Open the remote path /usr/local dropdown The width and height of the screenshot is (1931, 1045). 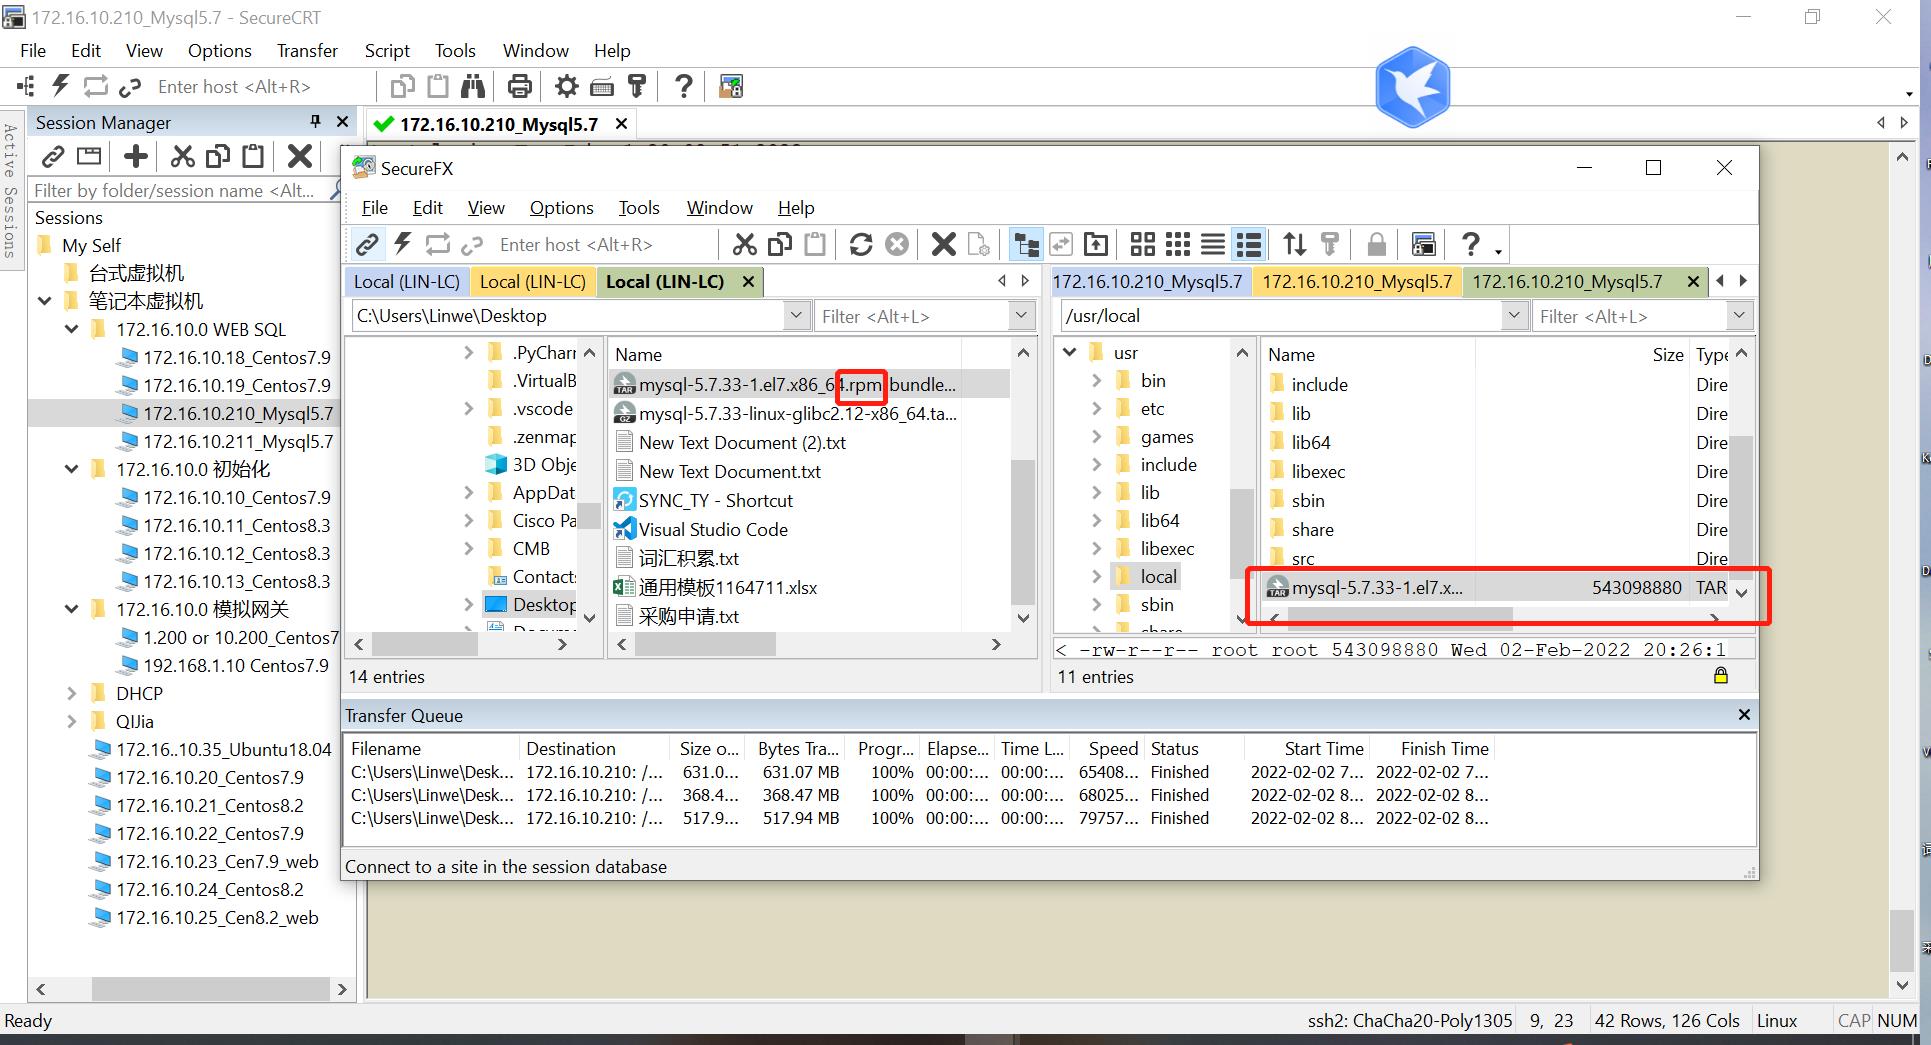click(1514, 316)
